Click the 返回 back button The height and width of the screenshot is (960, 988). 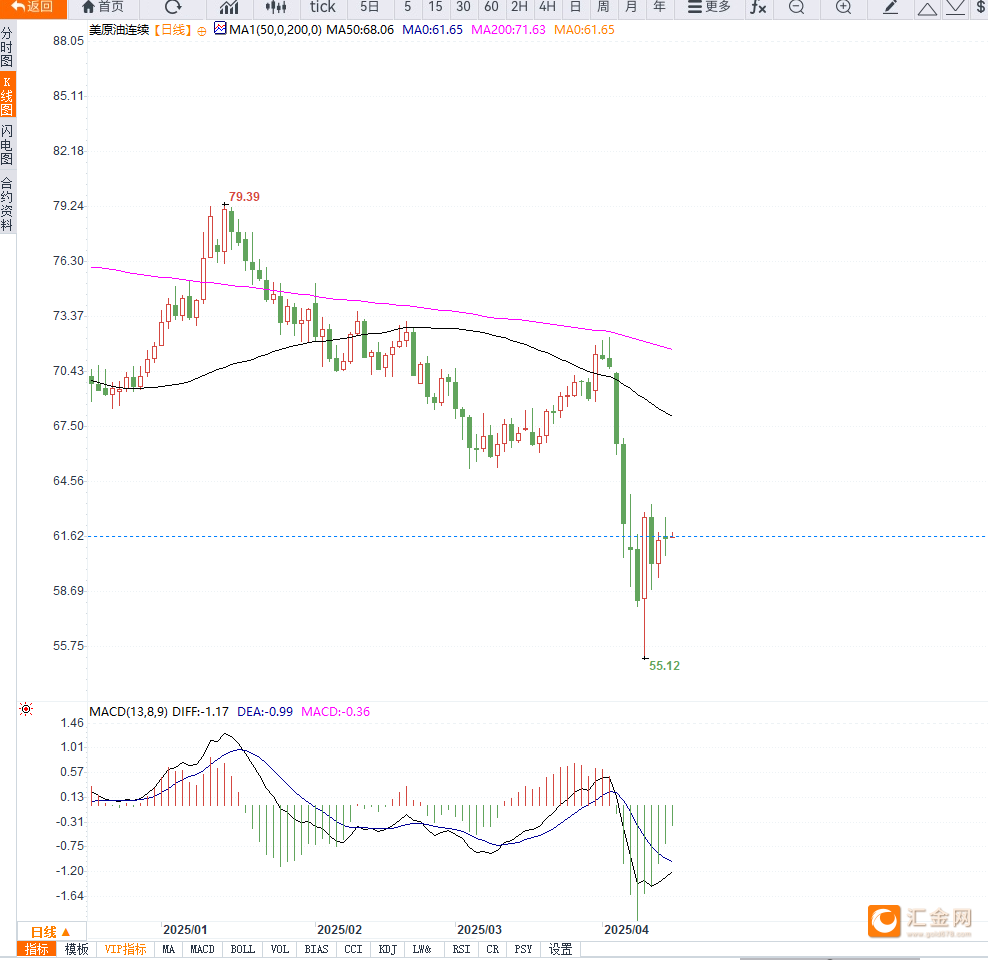coord(33,7)
